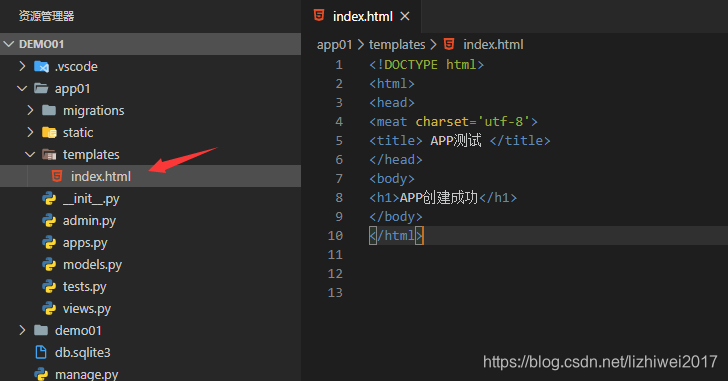Click the Python icon next to __init__.py
Screen dimensions: 728x381
[x=49, y=198]
